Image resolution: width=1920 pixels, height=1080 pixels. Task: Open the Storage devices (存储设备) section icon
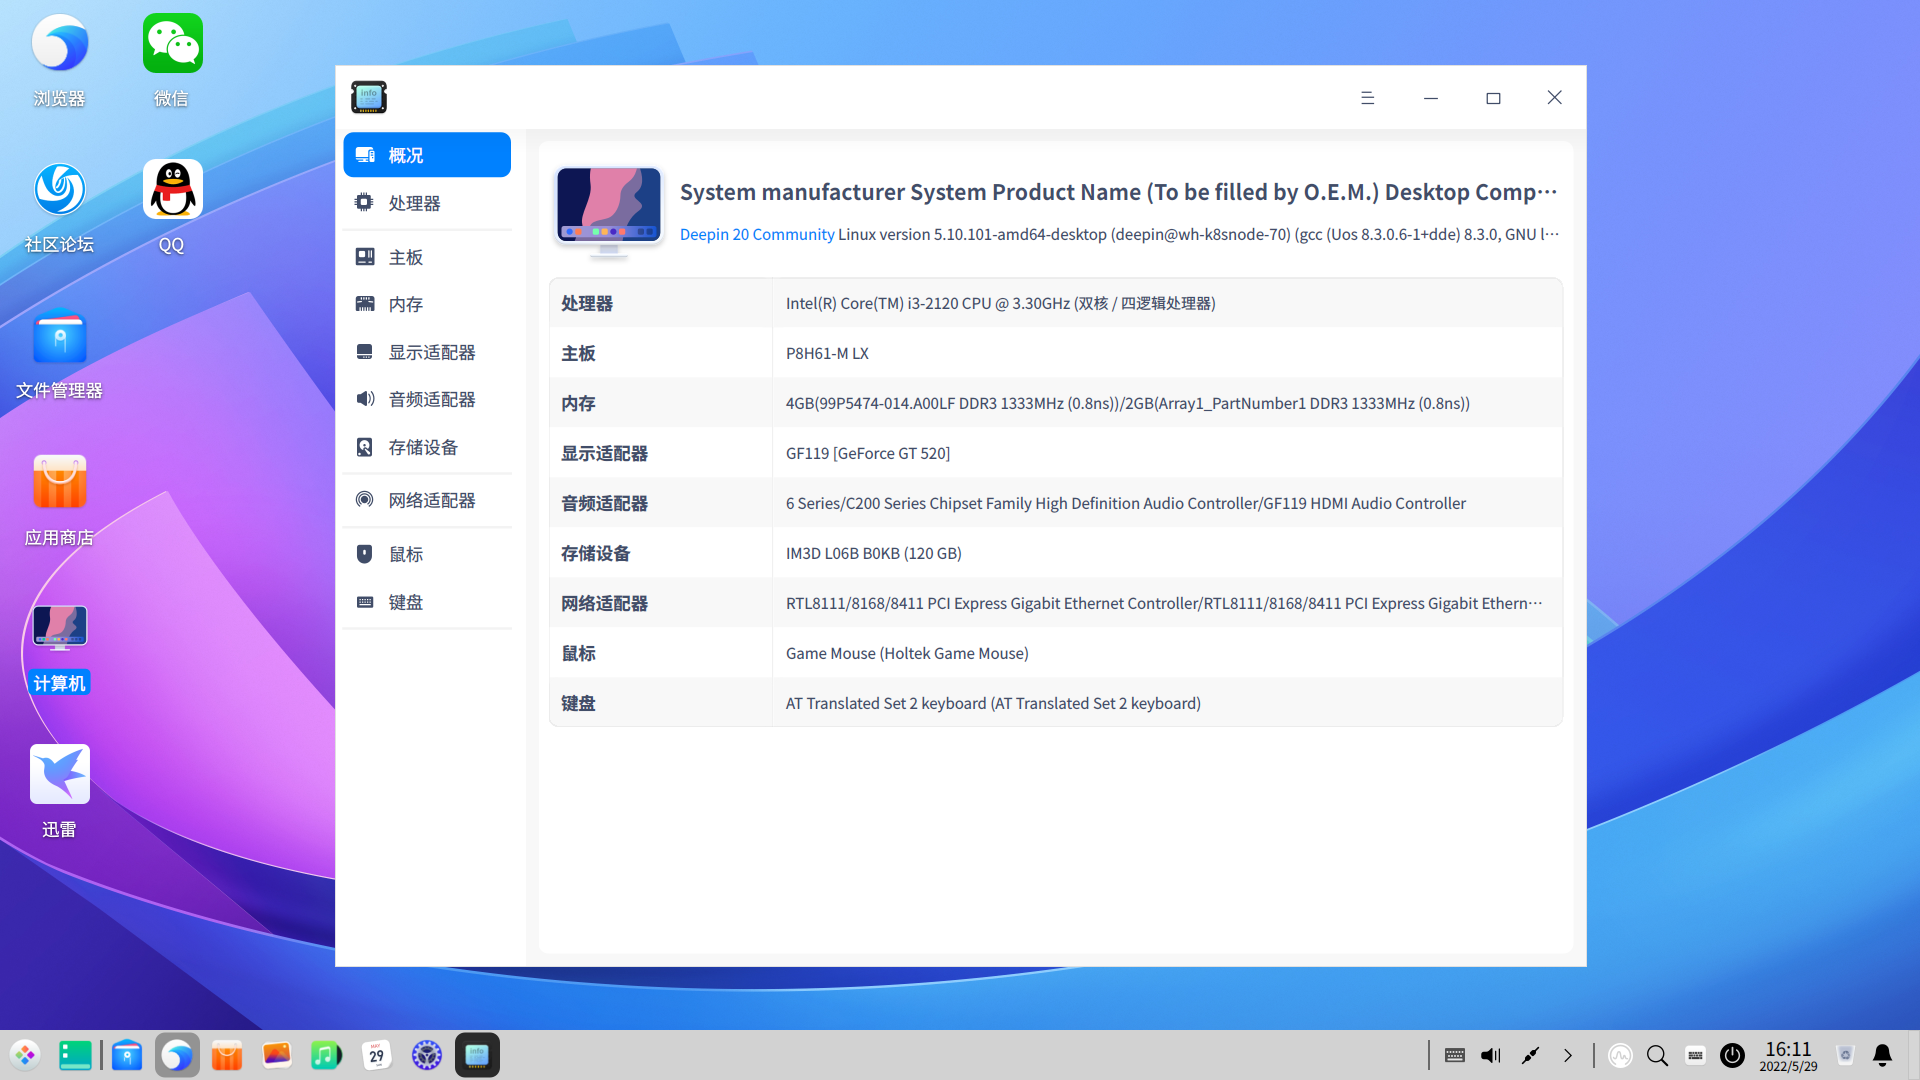point(364,447)
